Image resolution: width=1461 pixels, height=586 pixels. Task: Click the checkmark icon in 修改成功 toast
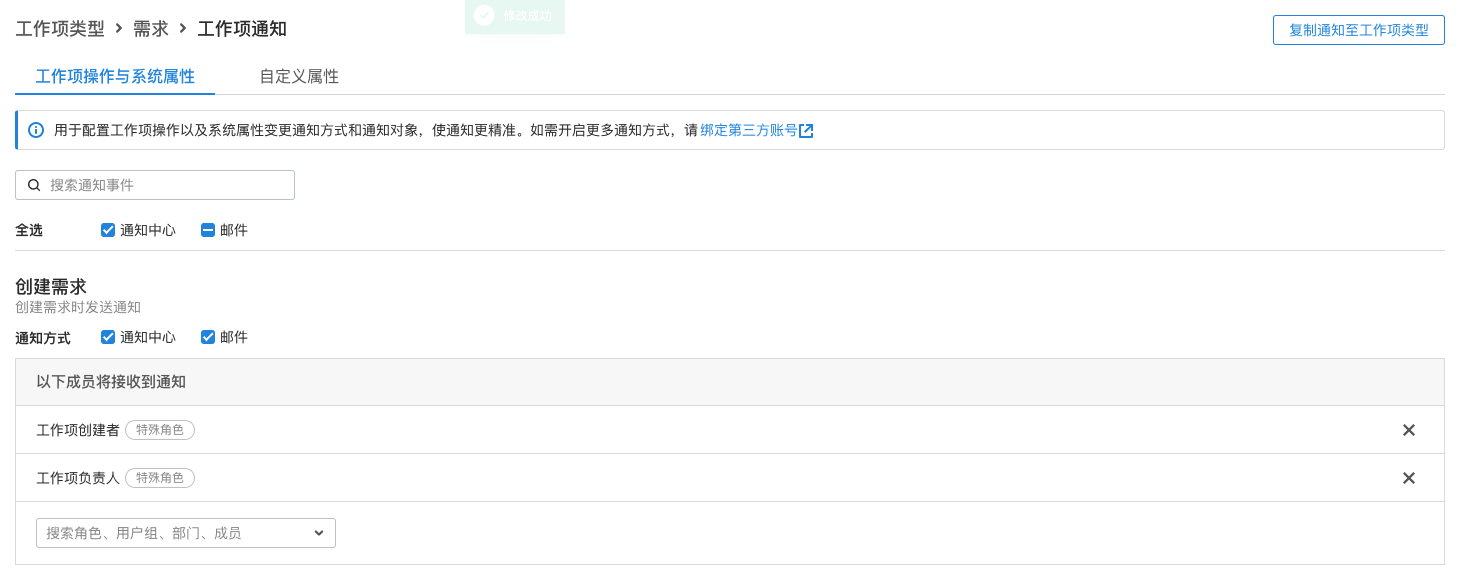point(484,15)
